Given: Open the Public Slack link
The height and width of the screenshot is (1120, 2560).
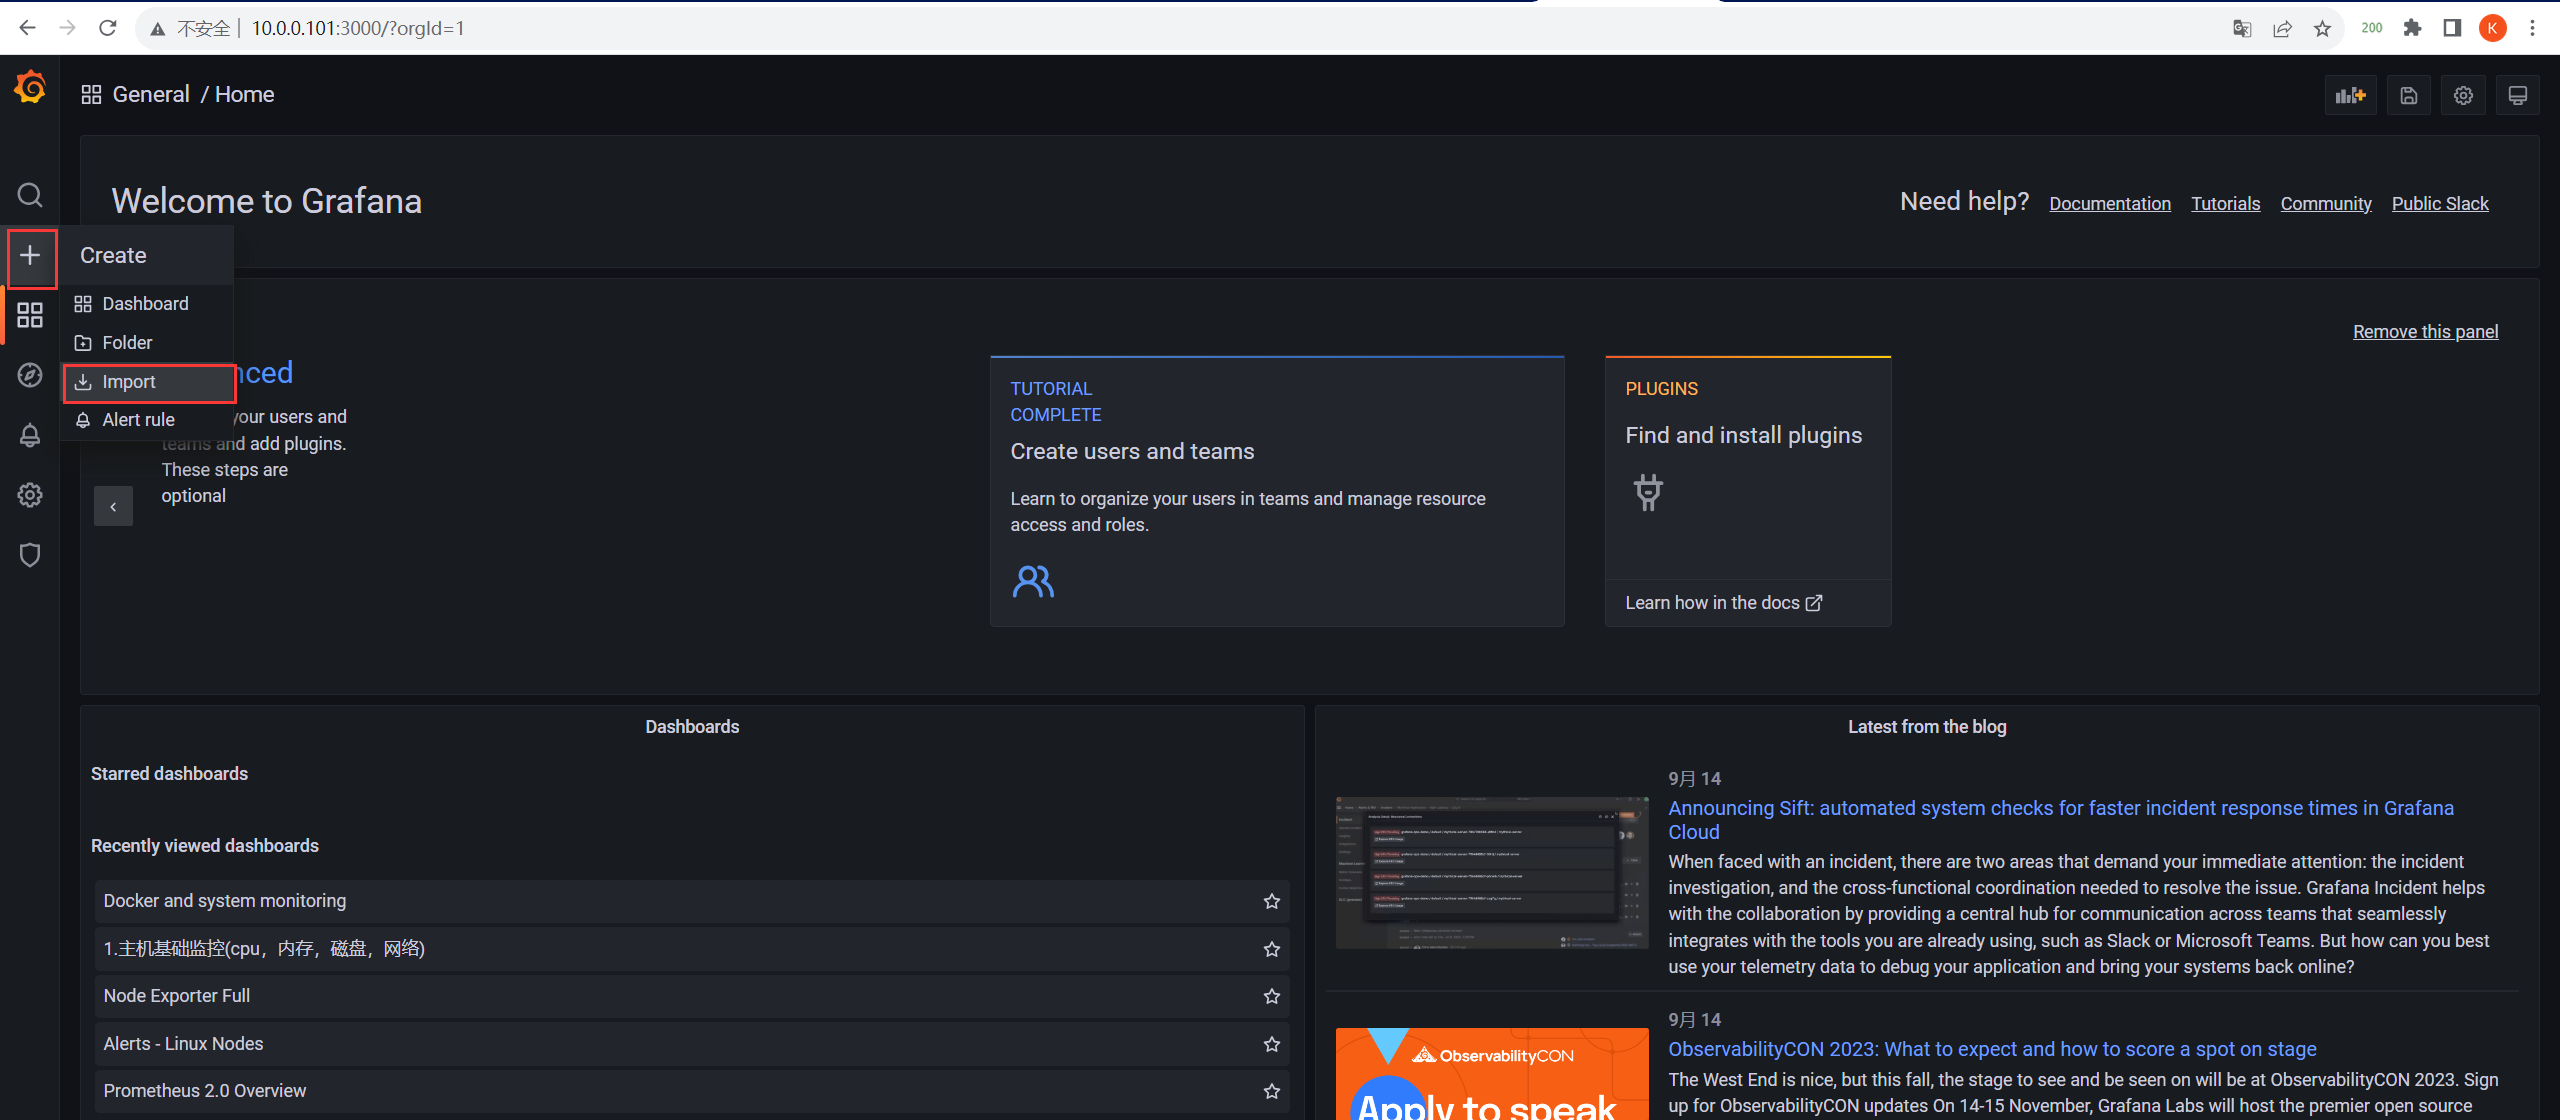Looking at the screenshot, I should [2440, 203].
